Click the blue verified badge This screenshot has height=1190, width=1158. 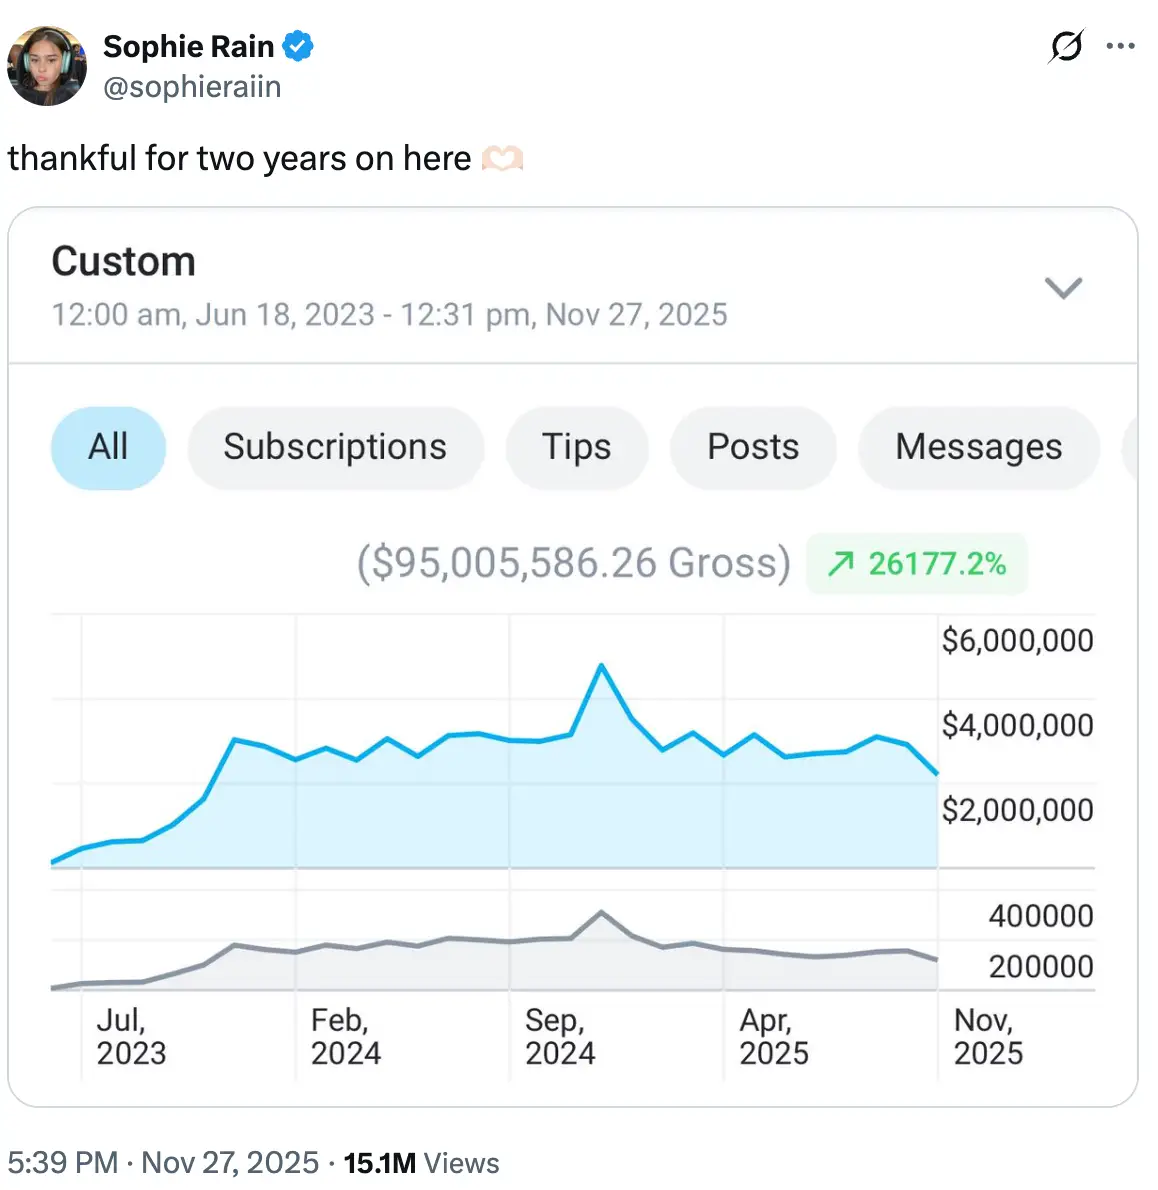pyautogui.click(x=298, y=46)
